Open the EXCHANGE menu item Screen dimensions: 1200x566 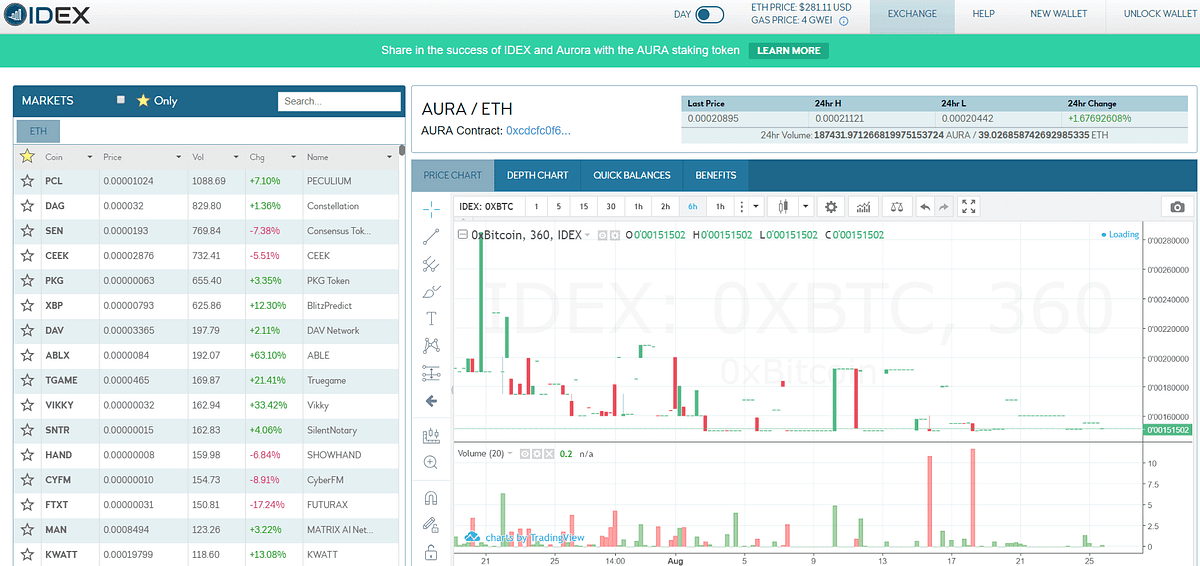[x=912, y=14]
